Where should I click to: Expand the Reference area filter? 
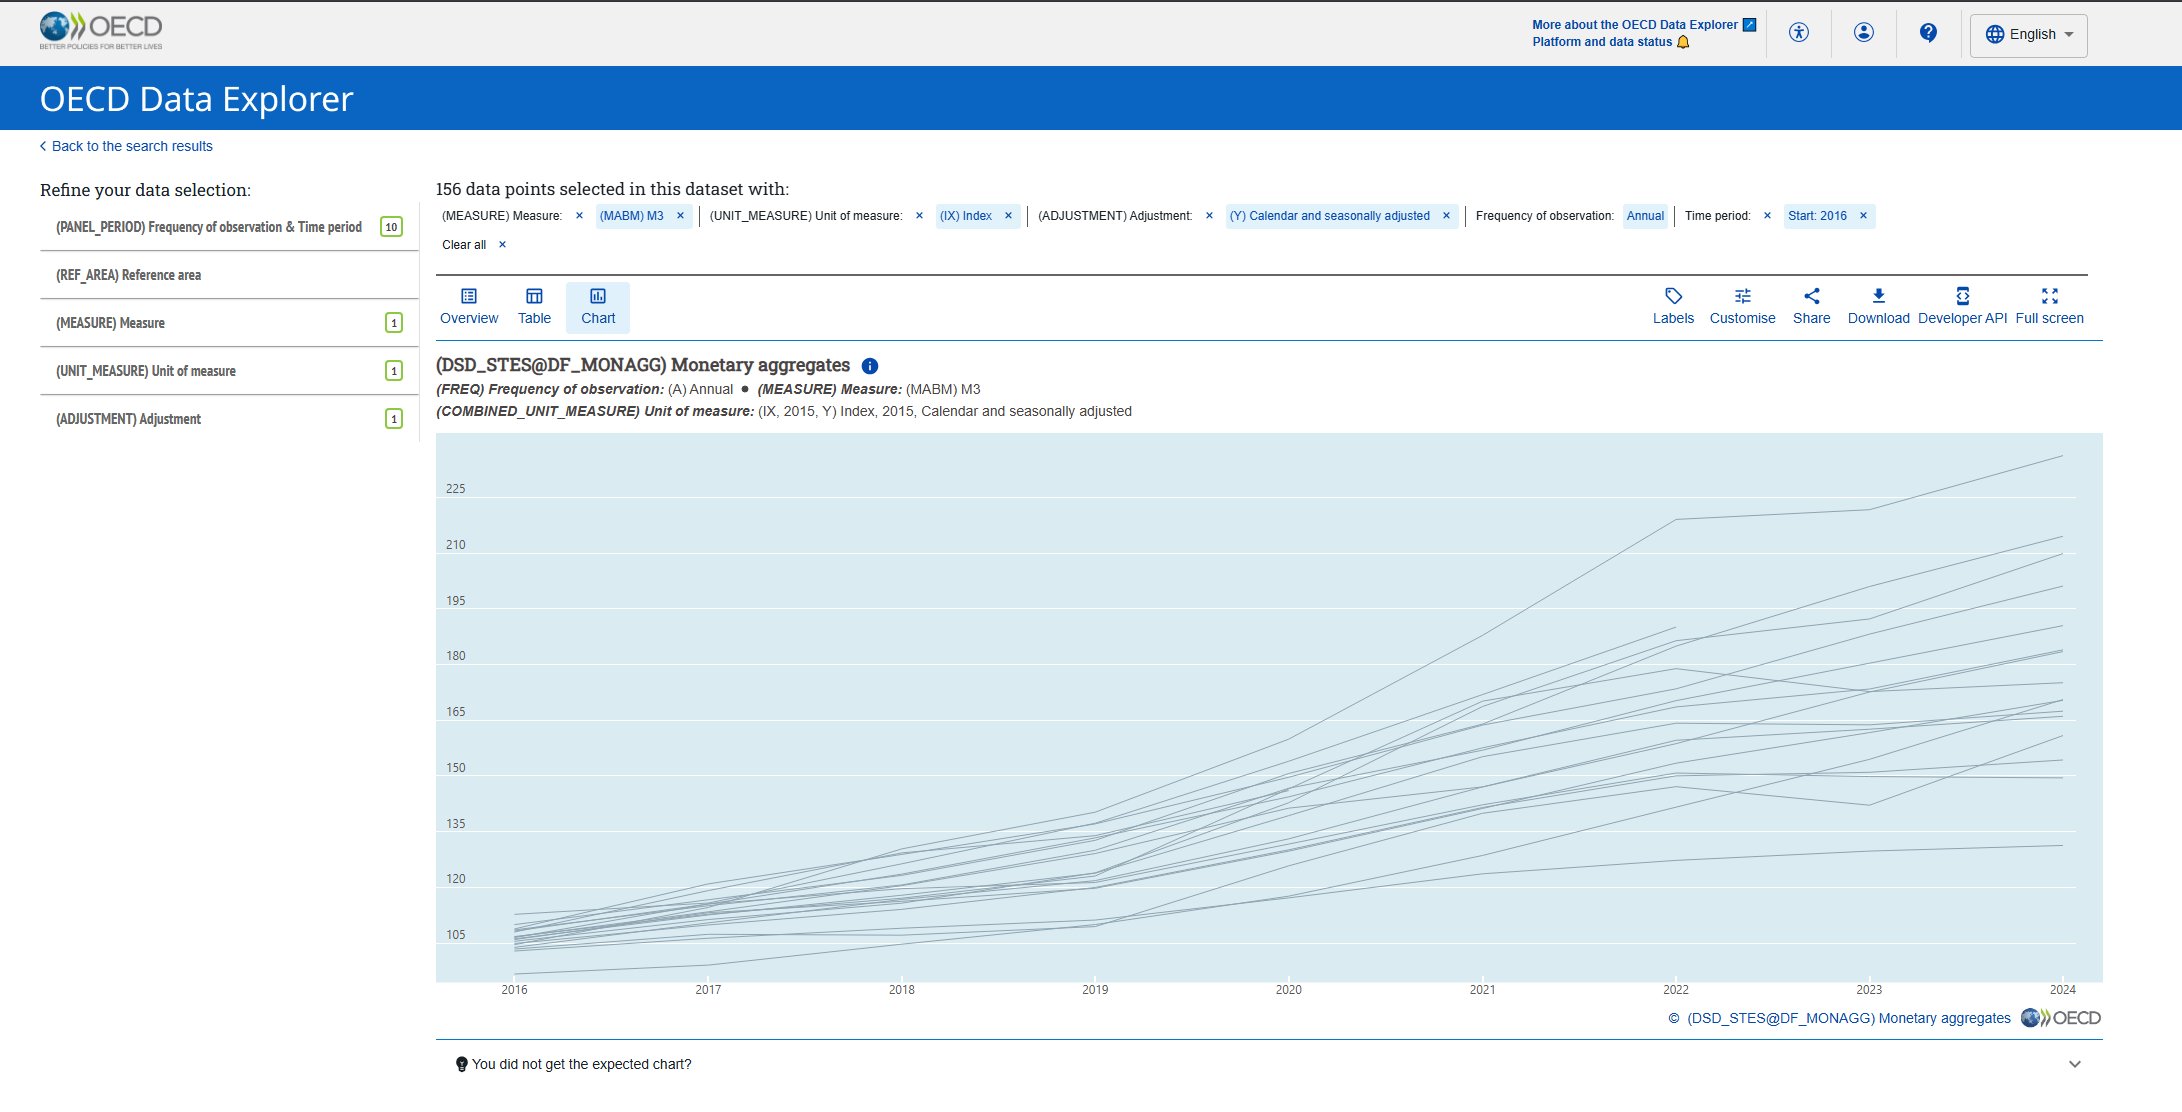pyautogui.click(x=229, y=275)
